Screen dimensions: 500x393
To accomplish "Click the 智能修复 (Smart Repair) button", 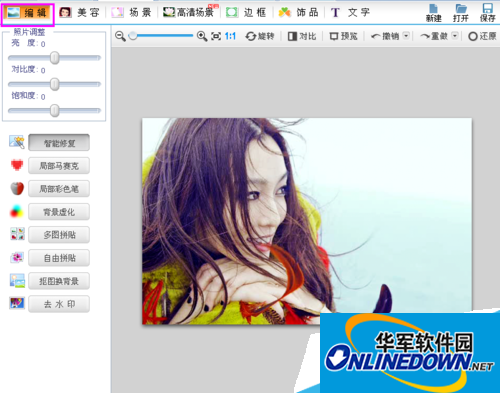I will point(59,143).
